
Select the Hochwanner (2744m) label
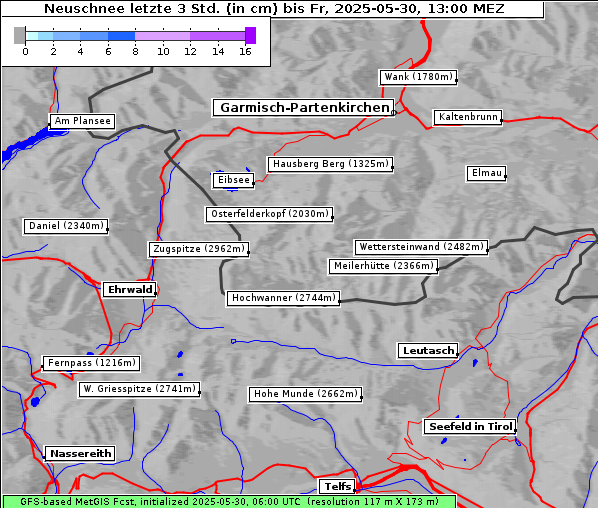pos(283,298)
